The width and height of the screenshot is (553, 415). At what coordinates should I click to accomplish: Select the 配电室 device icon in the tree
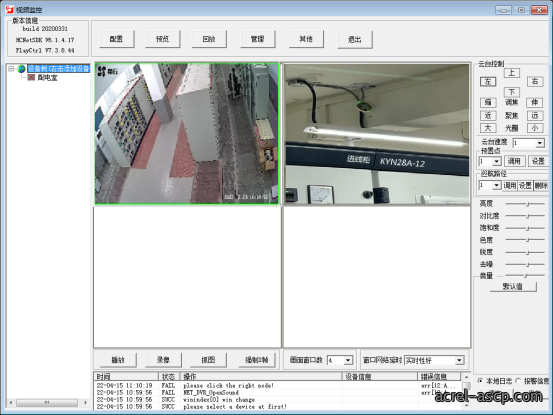click(31, 77)
